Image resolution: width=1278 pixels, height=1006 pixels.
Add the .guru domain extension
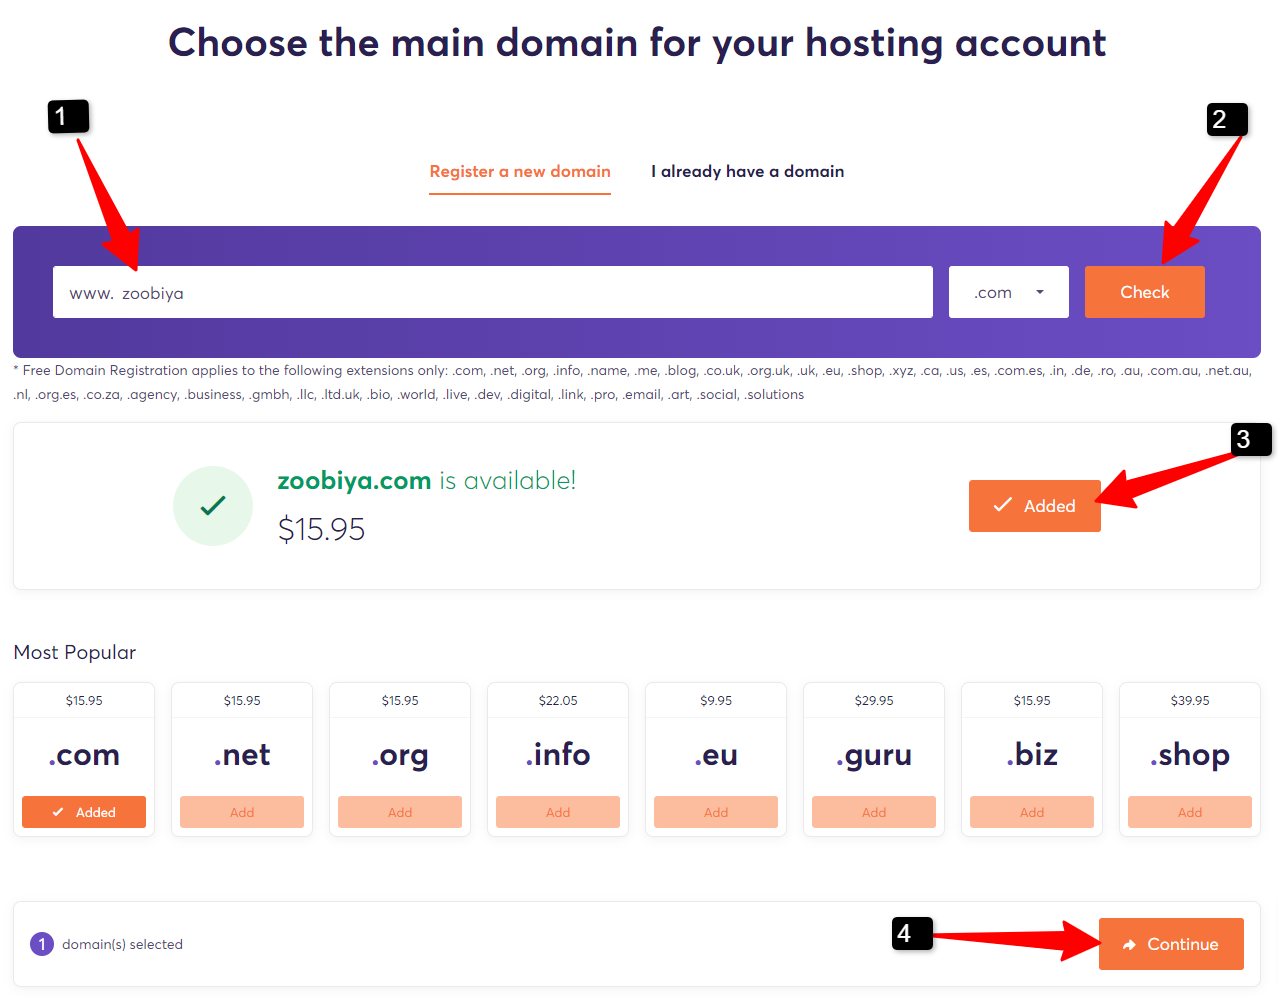[x=873, y=811]
